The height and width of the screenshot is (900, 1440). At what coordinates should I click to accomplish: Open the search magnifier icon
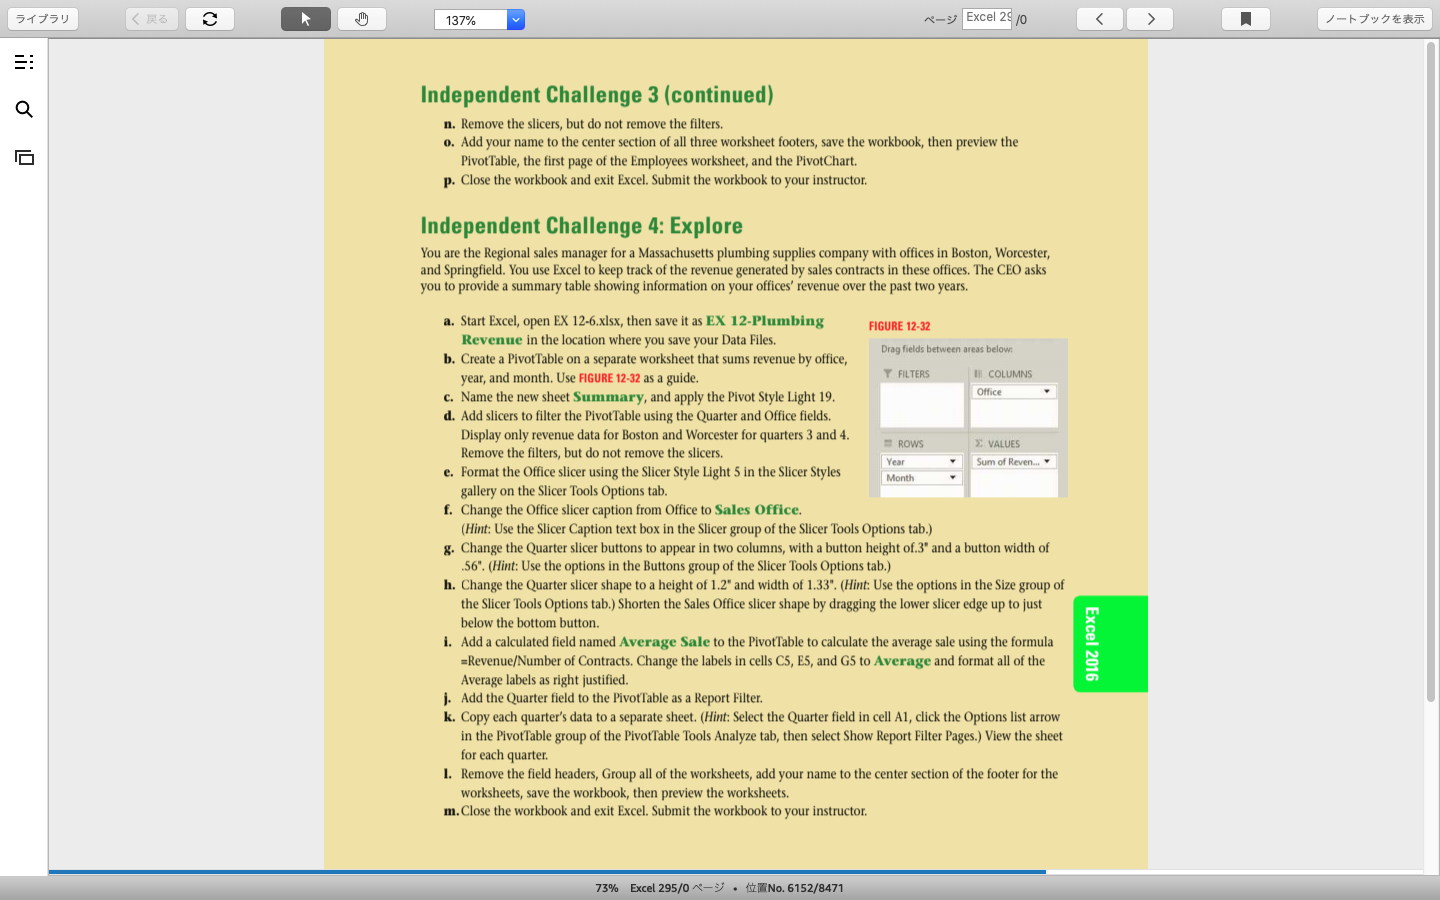point(24,109)
